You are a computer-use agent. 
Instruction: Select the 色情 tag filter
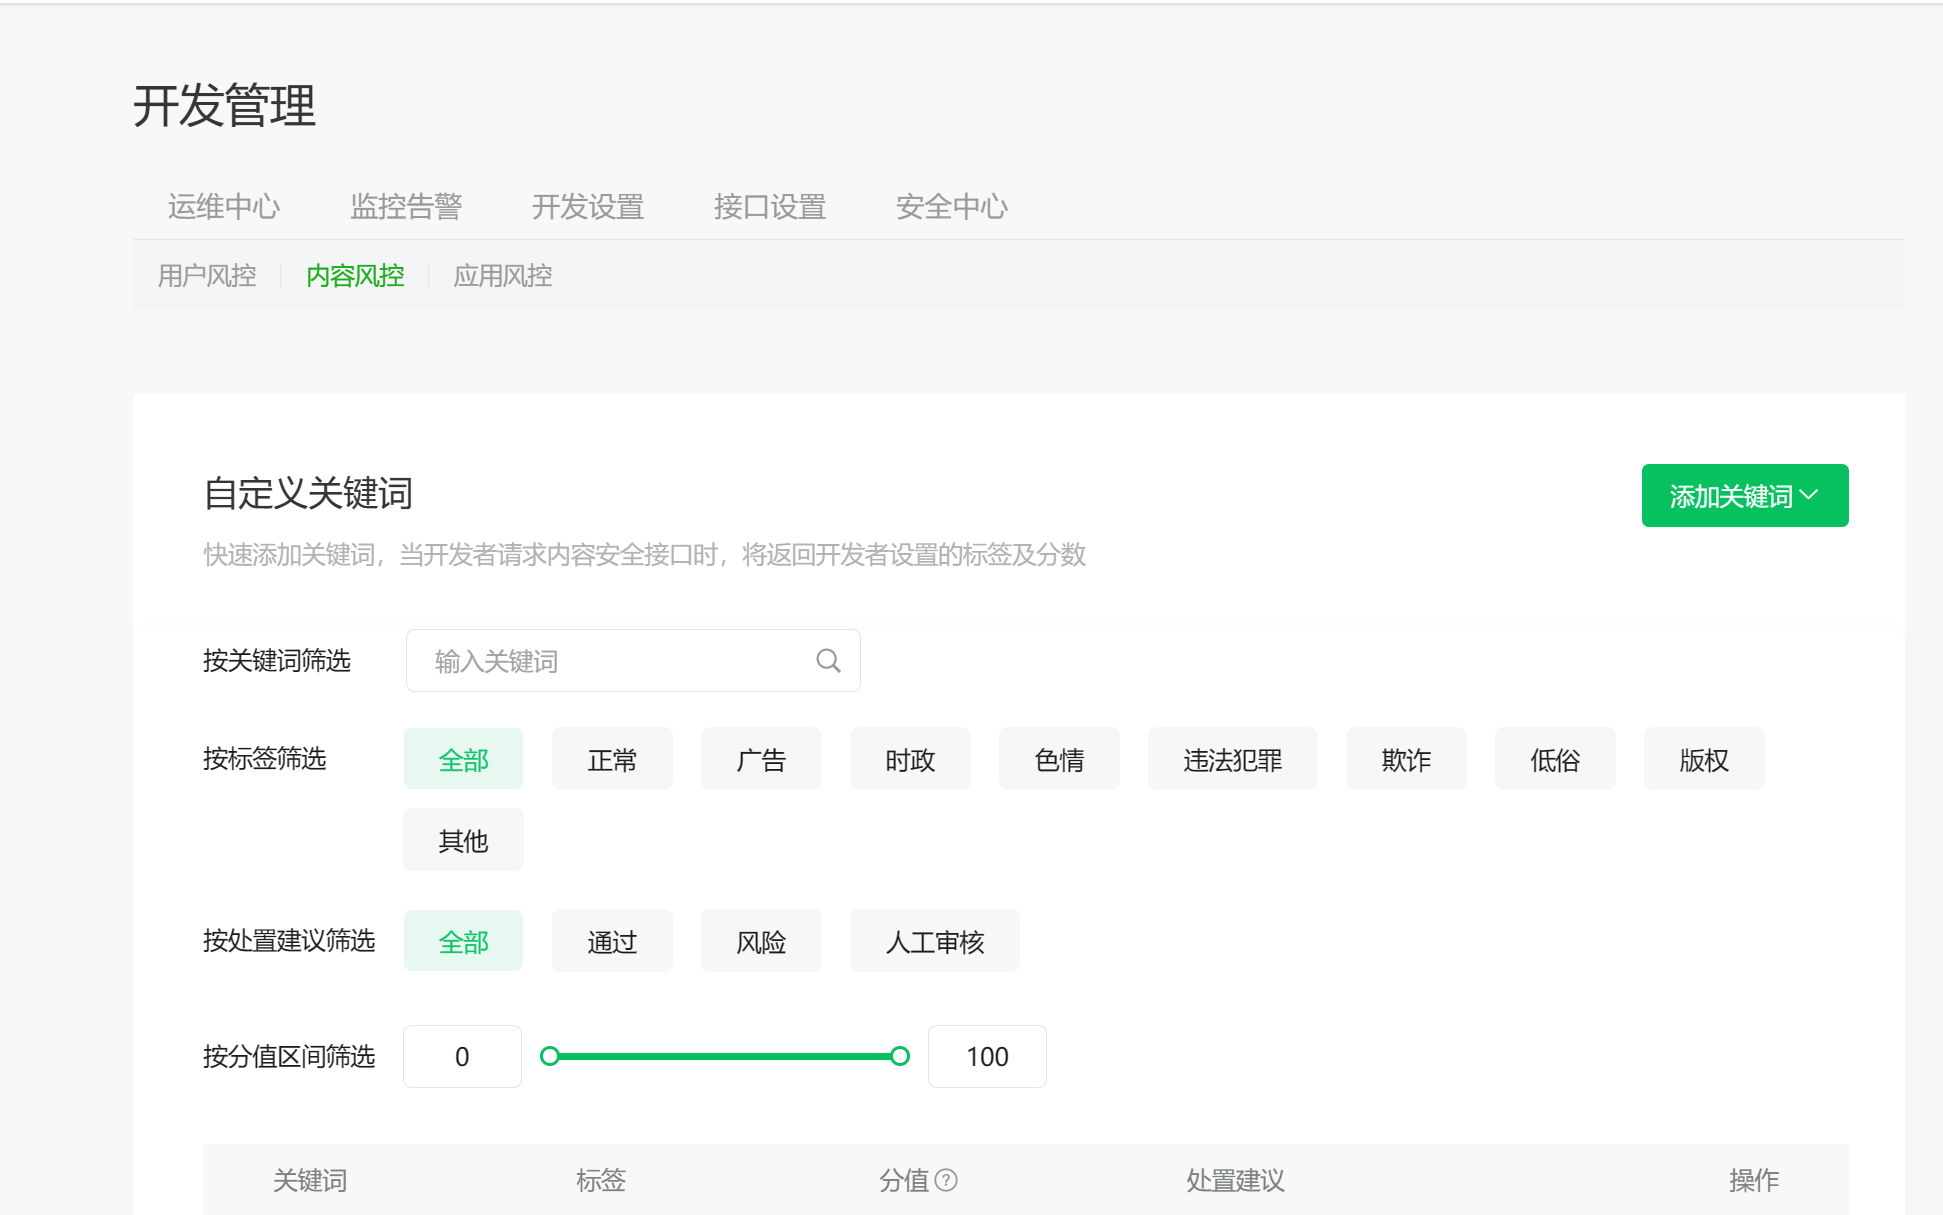tap(1059, 760)
